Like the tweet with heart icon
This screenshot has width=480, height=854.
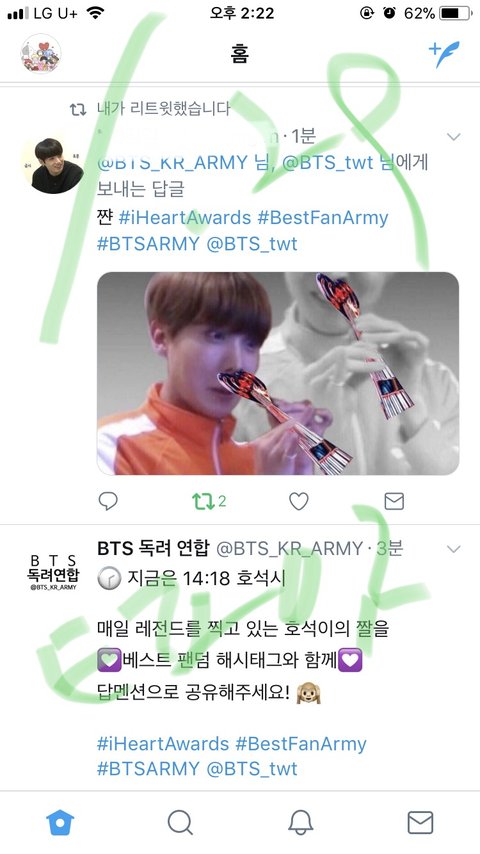pos(299,501)
